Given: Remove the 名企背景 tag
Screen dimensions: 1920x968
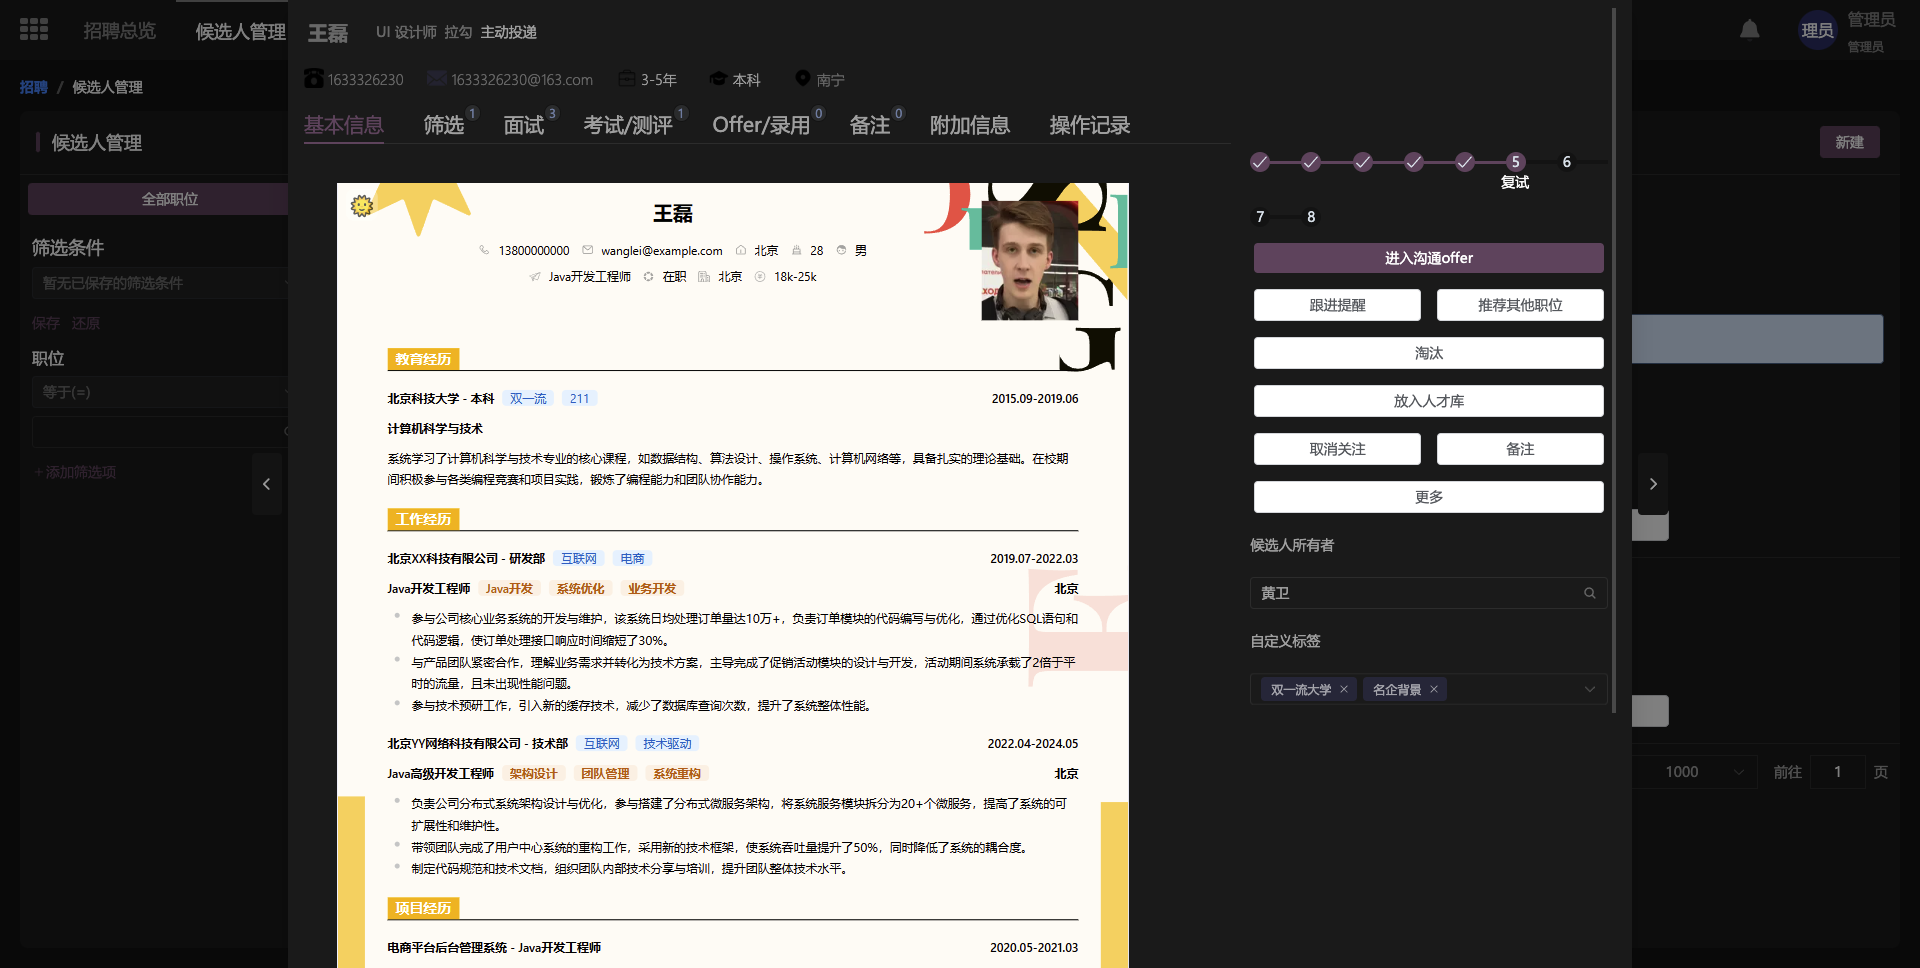Looking at the screenshot, I should [1434, 690].
